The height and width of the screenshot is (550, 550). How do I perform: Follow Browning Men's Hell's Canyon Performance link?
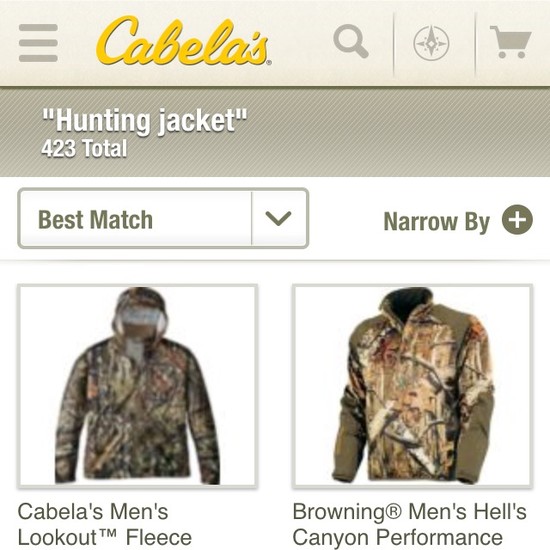click(410, 525)
